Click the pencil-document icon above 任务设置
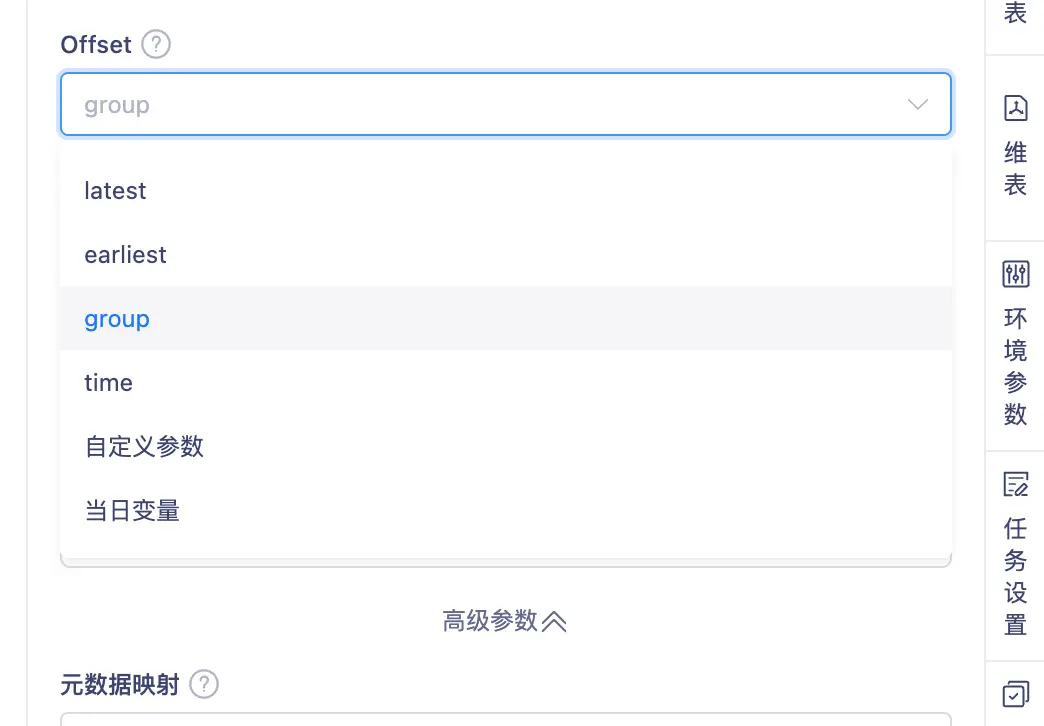The image size is (1044, 726). [1015, 485]
